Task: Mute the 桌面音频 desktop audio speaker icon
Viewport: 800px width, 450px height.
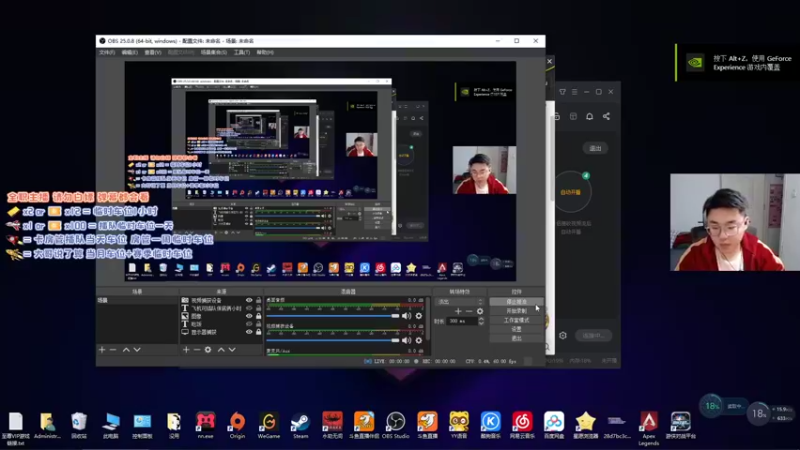Action: 407,316
